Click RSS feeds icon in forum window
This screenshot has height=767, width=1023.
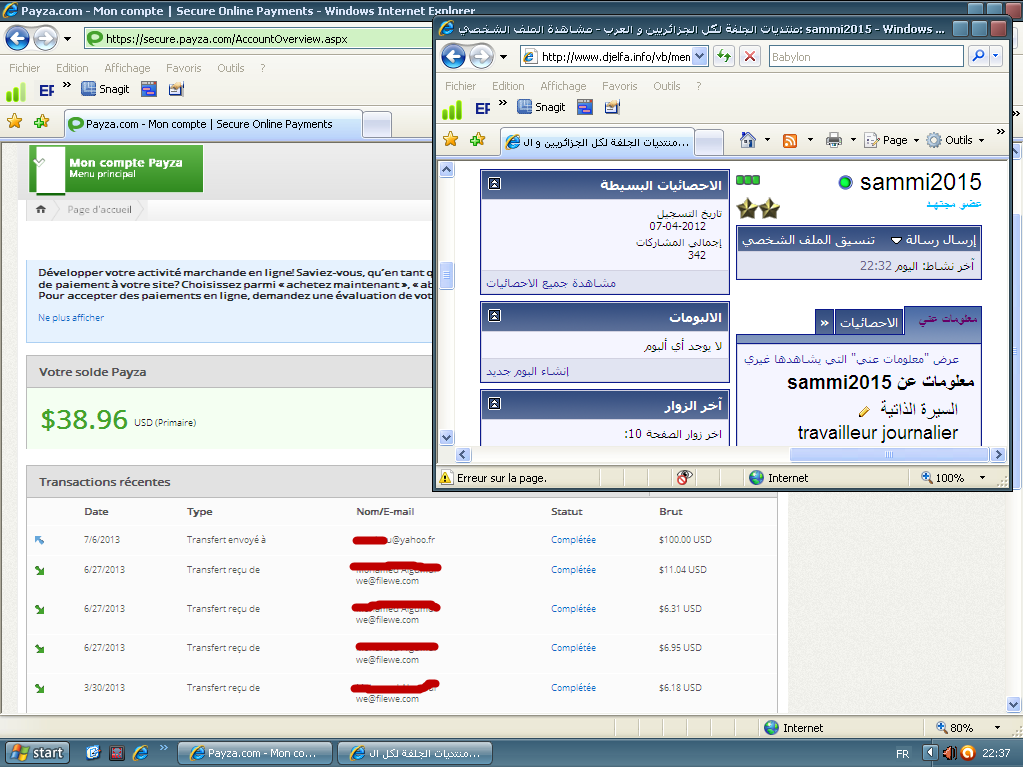pos(790,140)
